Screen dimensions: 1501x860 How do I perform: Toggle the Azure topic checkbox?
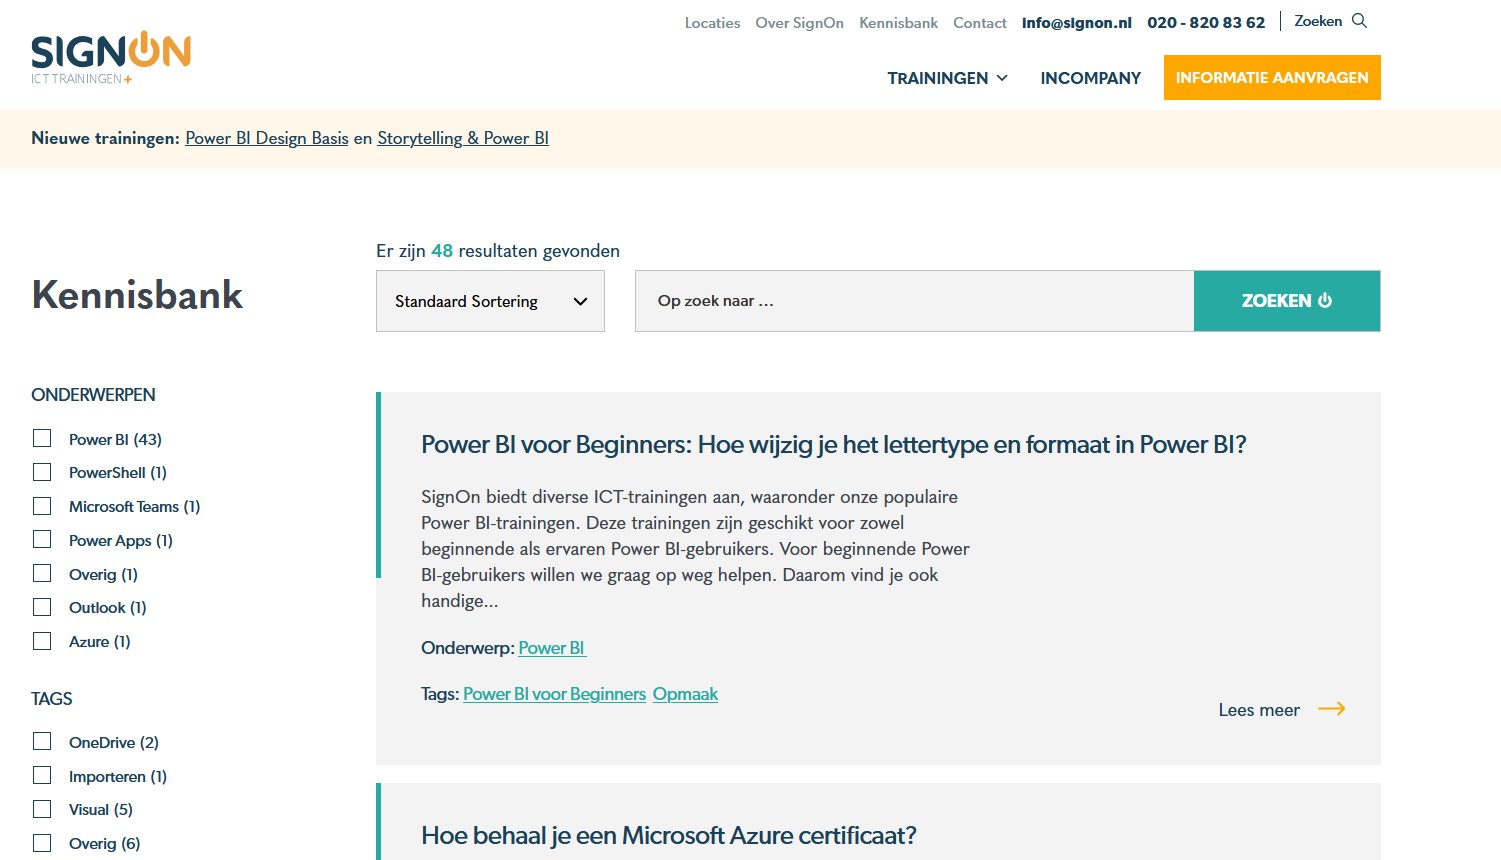click(x=42, y=640)
